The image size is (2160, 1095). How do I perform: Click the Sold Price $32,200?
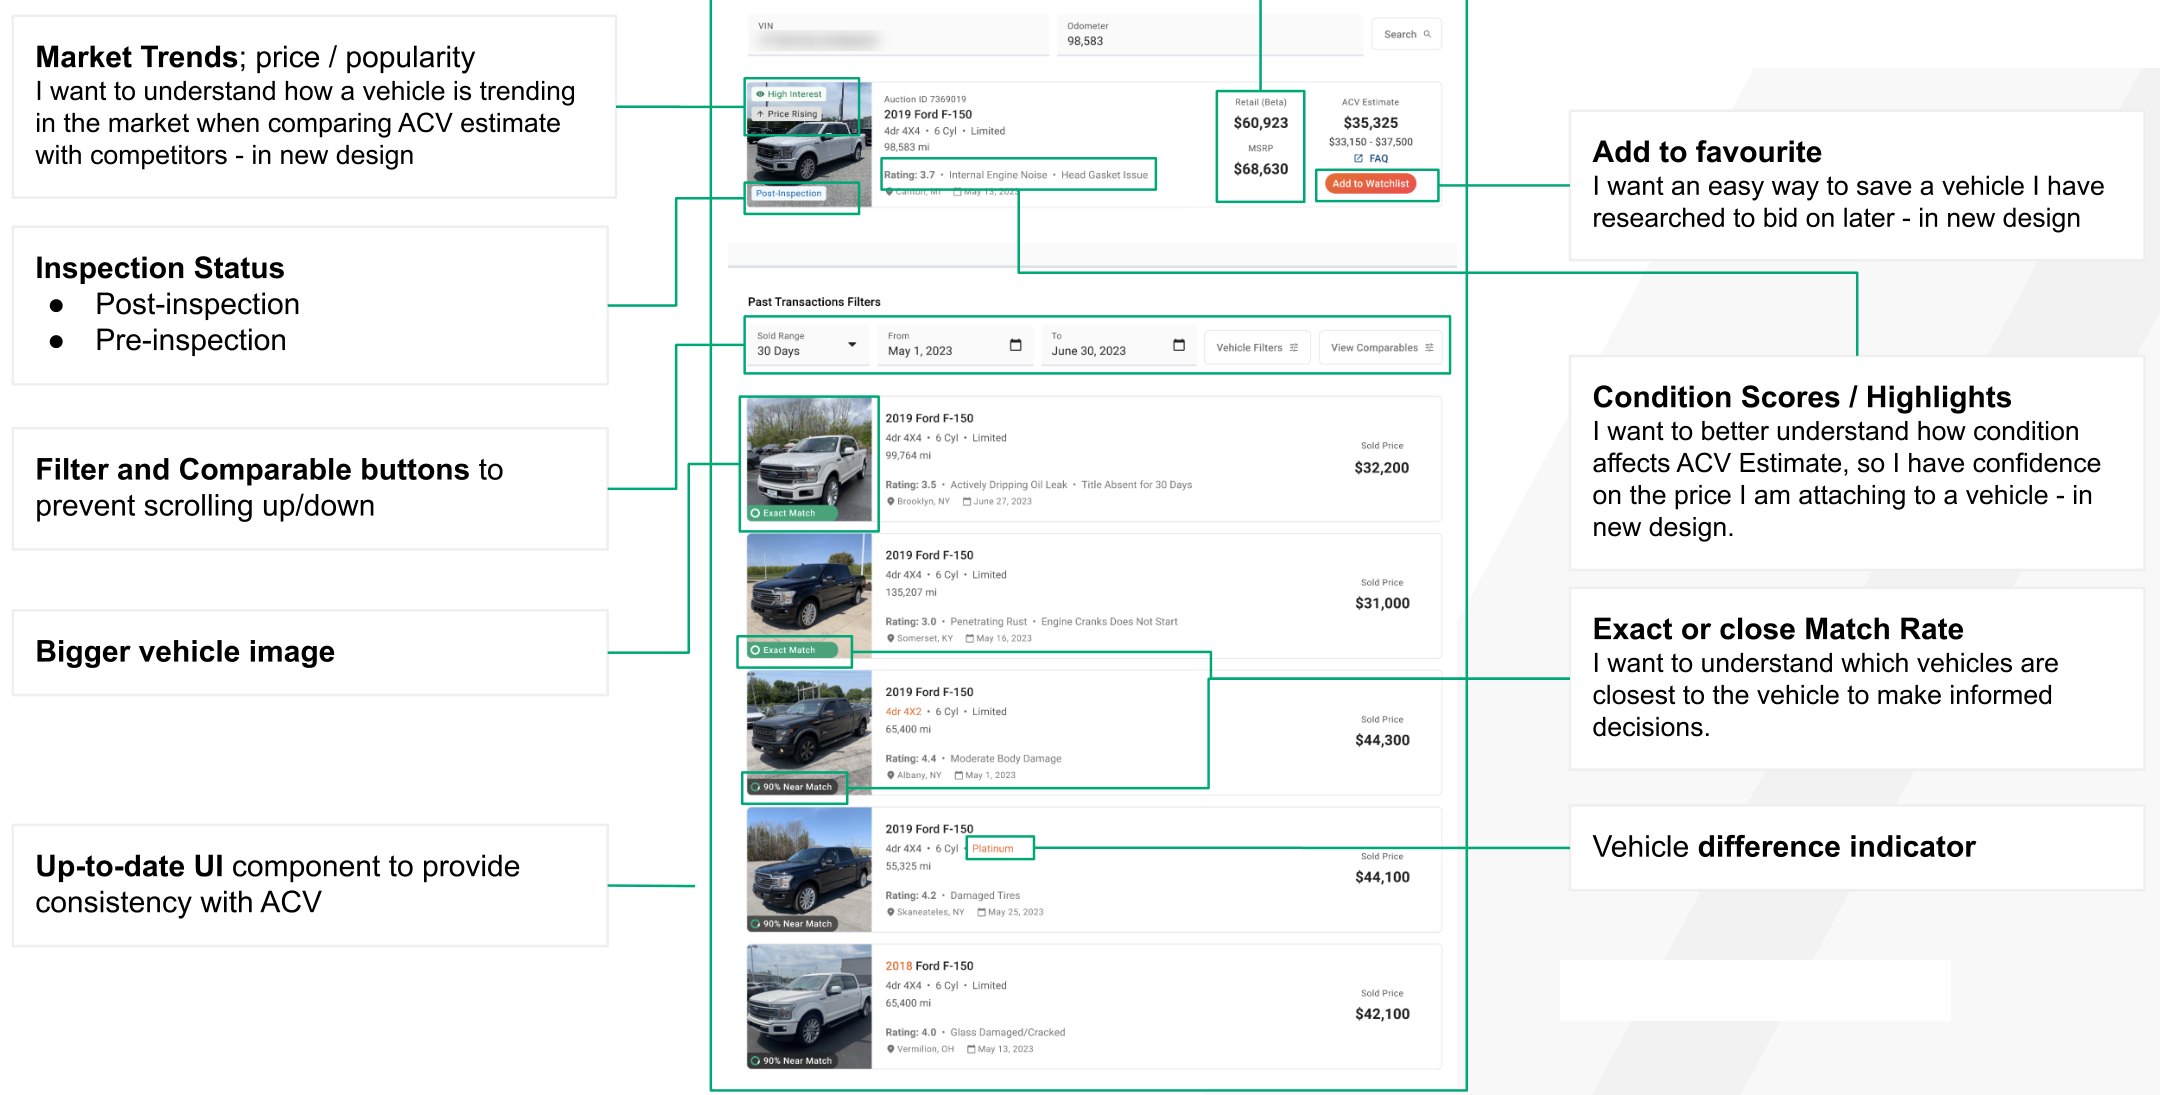[1381, 468]
